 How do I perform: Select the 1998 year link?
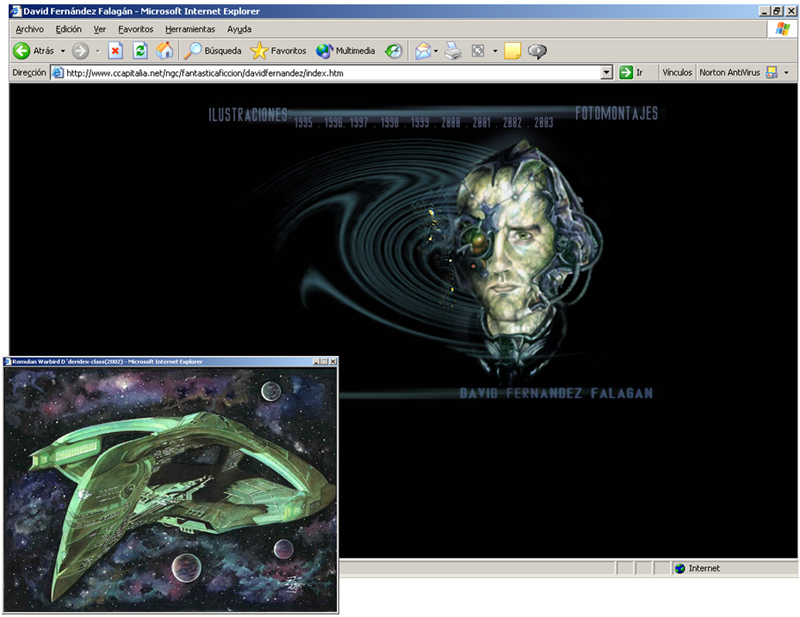pyautogui.click(x=389, y=122)
